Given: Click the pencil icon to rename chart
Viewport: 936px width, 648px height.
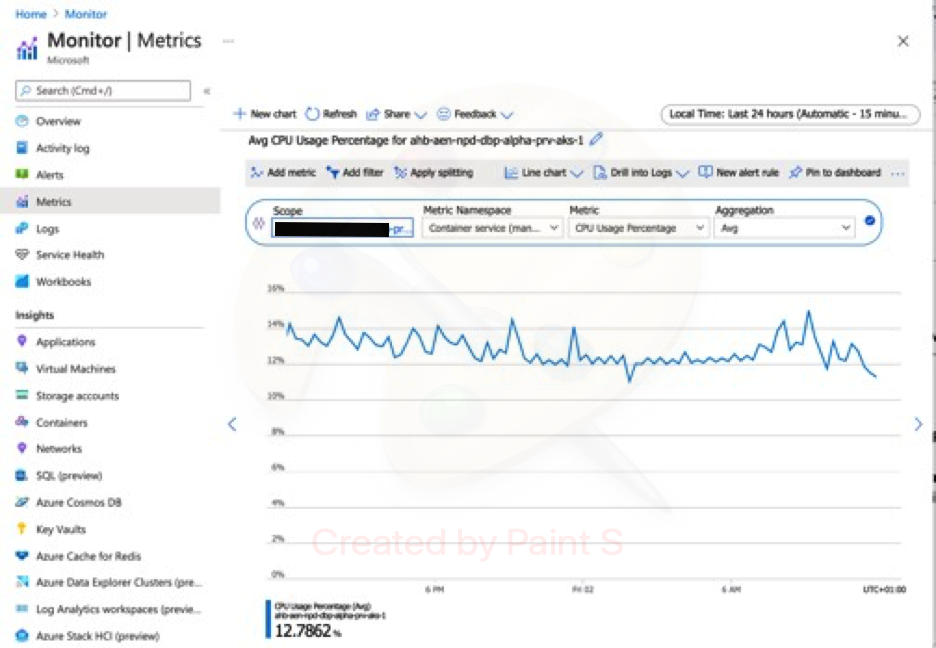Looking at the screenshot, I should (596, 140).
